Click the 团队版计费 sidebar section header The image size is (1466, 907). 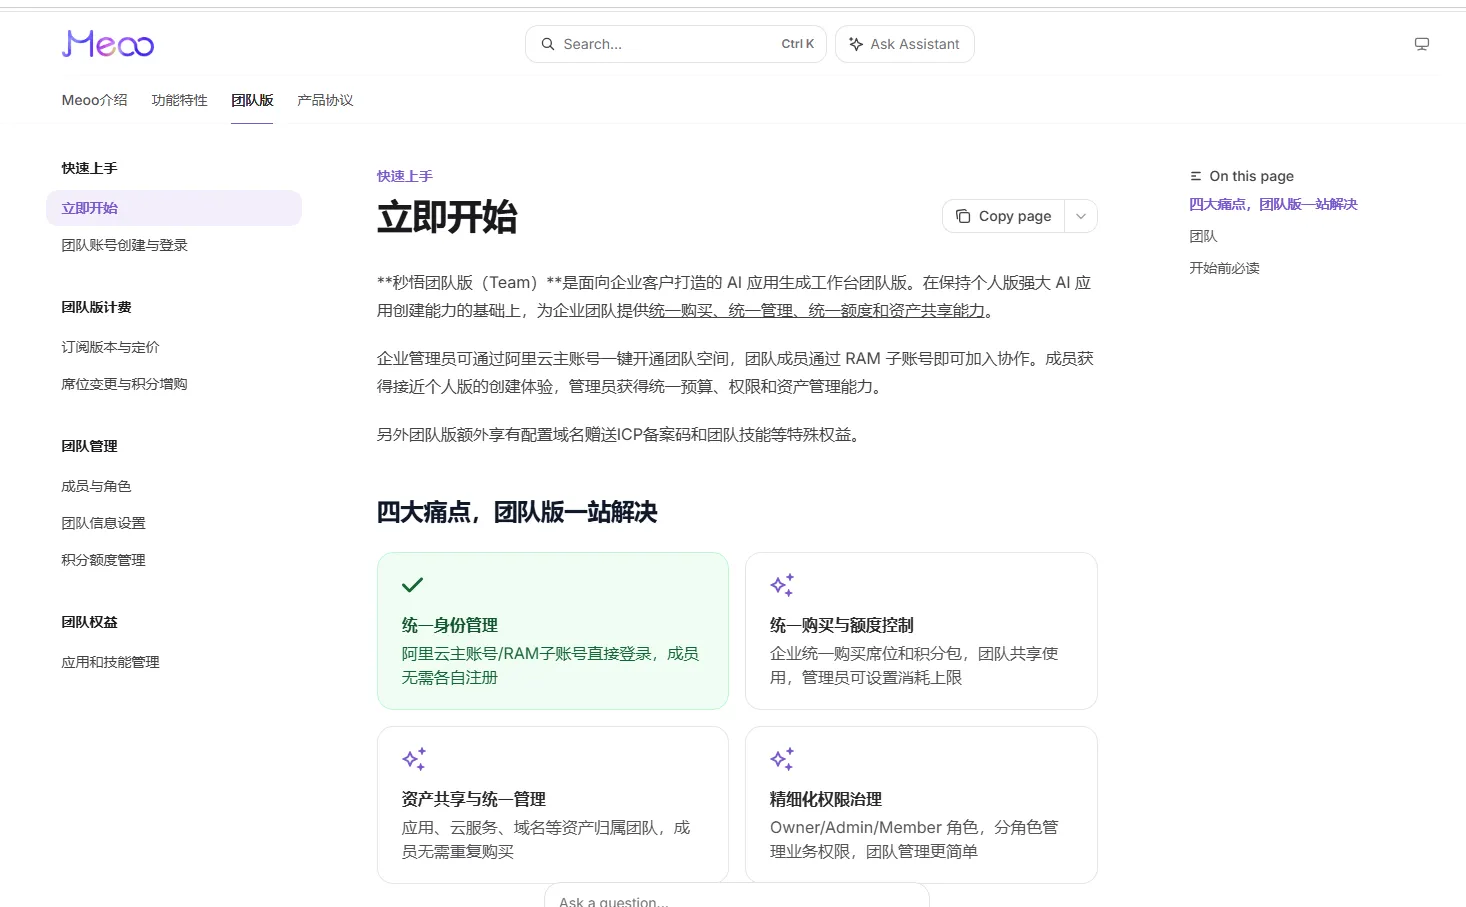coord(97,307)
